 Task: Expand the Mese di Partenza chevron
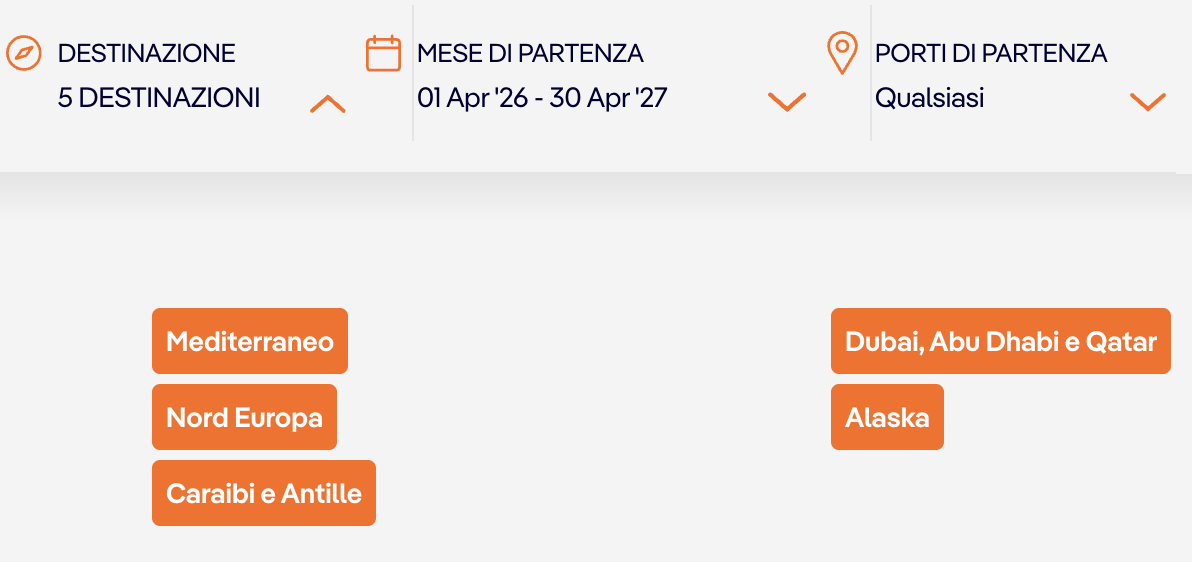(786, 101)
